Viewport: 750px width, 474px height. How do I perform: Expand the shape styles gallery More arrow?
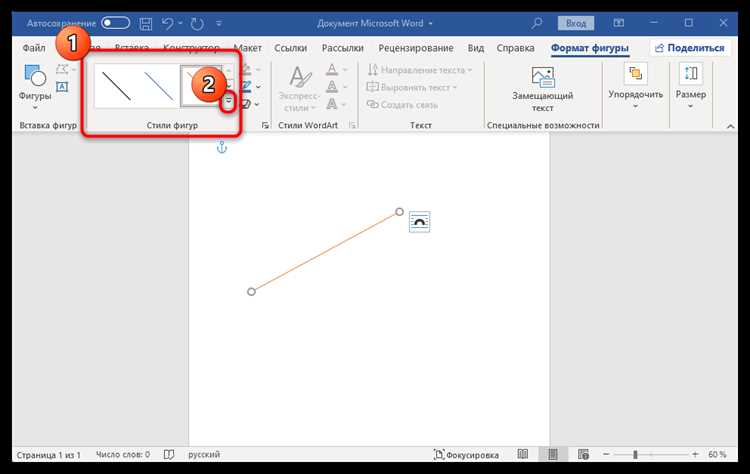(229, 101)
